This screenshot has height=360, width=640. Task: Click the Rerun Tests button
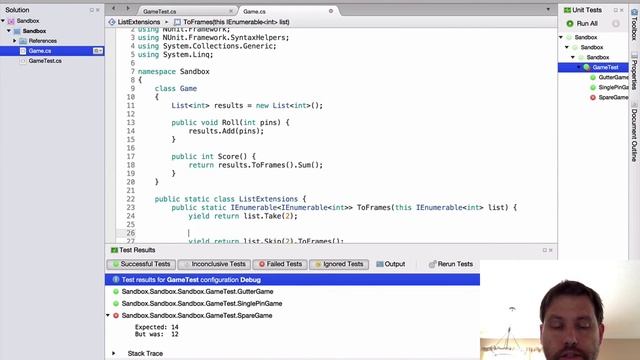(x=451, y=264)
